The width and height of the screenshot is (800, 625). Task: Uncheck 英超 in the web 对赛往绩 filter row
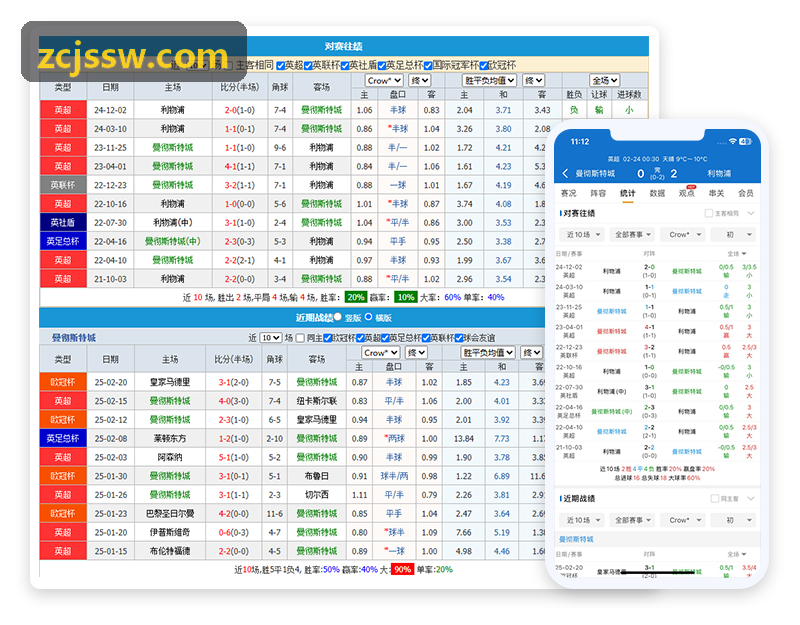tap(281, 65)
